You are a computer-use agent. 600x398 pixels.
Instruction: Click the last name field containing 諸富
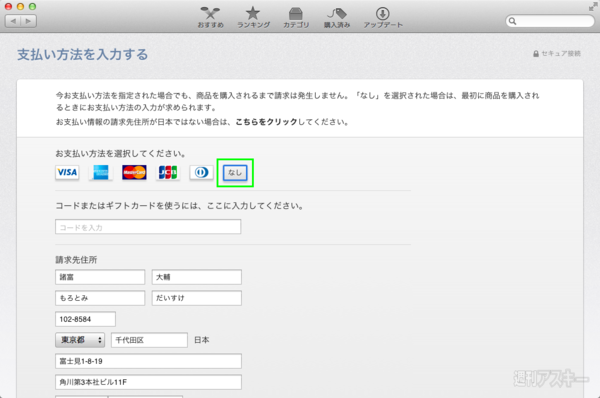click(100, 277)
